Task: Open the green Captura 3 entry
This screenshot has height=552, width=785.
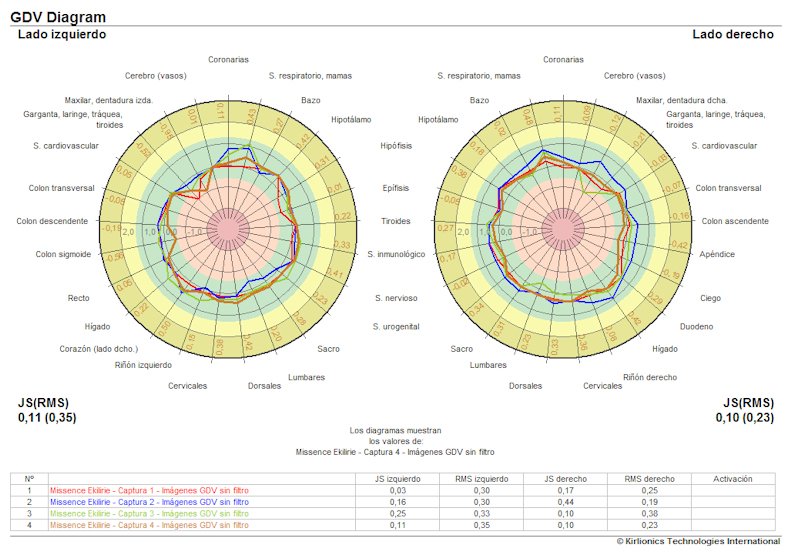Action: pyautogui.click(x=149, y=513)
